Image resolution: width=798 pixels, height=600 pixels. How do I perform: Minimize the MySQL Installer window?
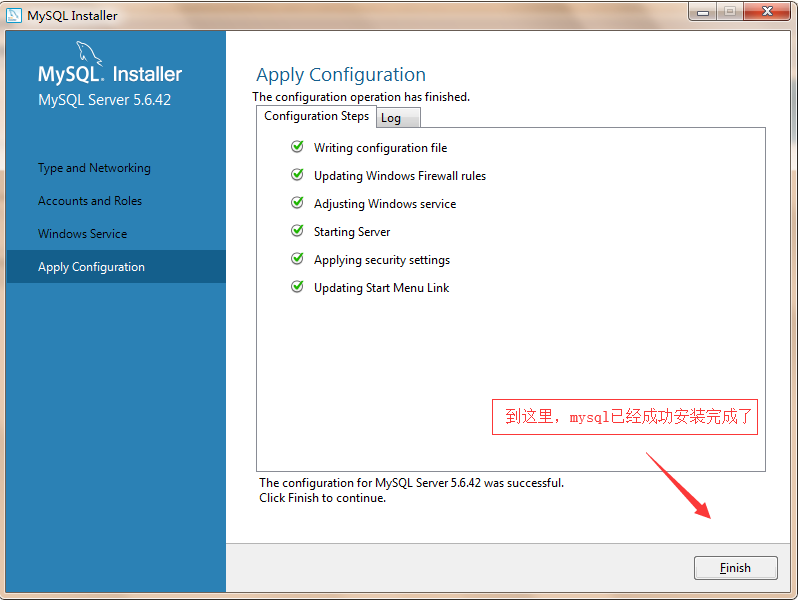coord(703,12)
